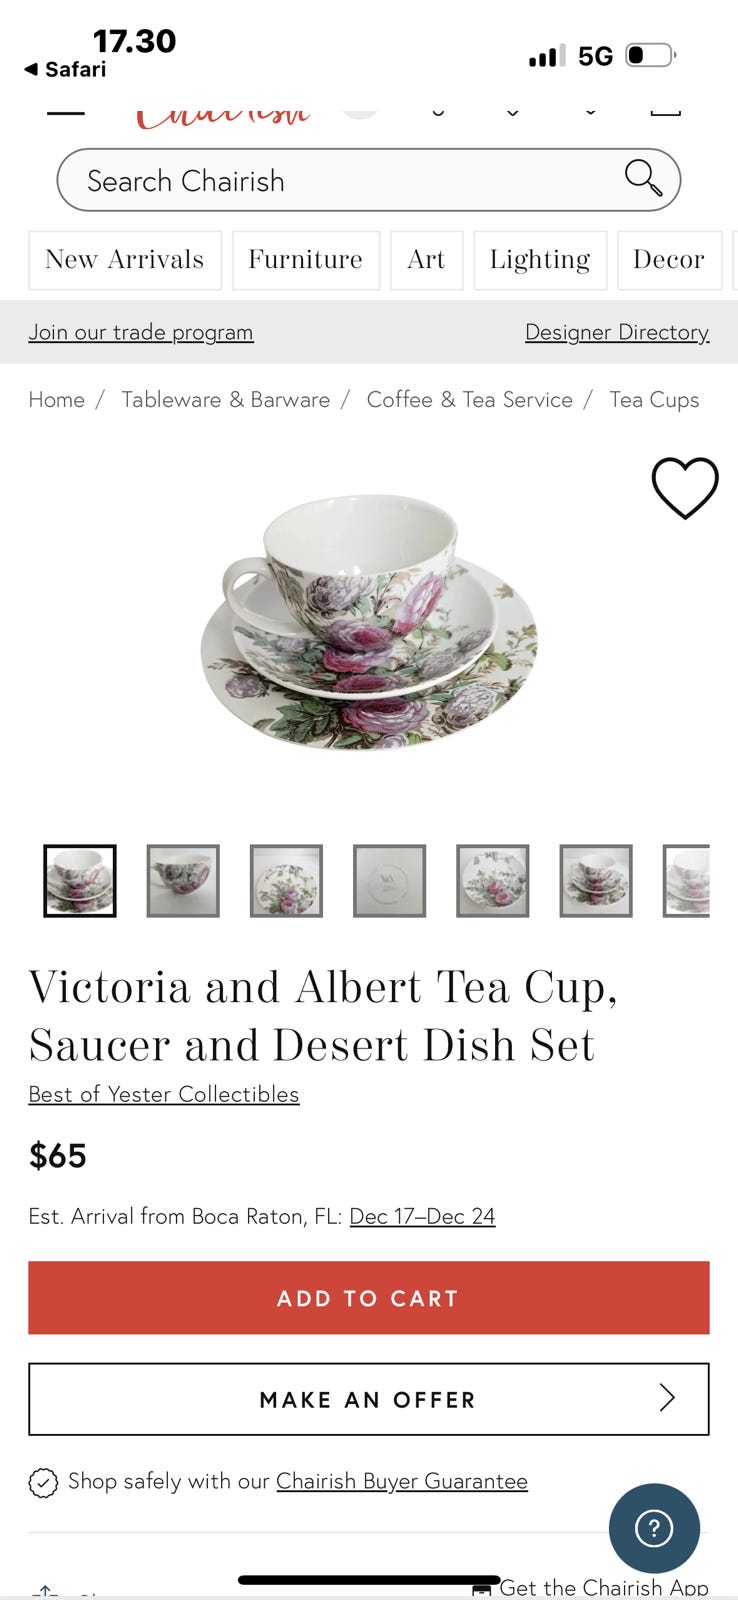This screenshot has width=738, height=1600.
Task: Click the Add to Cart button
Action: pos(369,1298)
